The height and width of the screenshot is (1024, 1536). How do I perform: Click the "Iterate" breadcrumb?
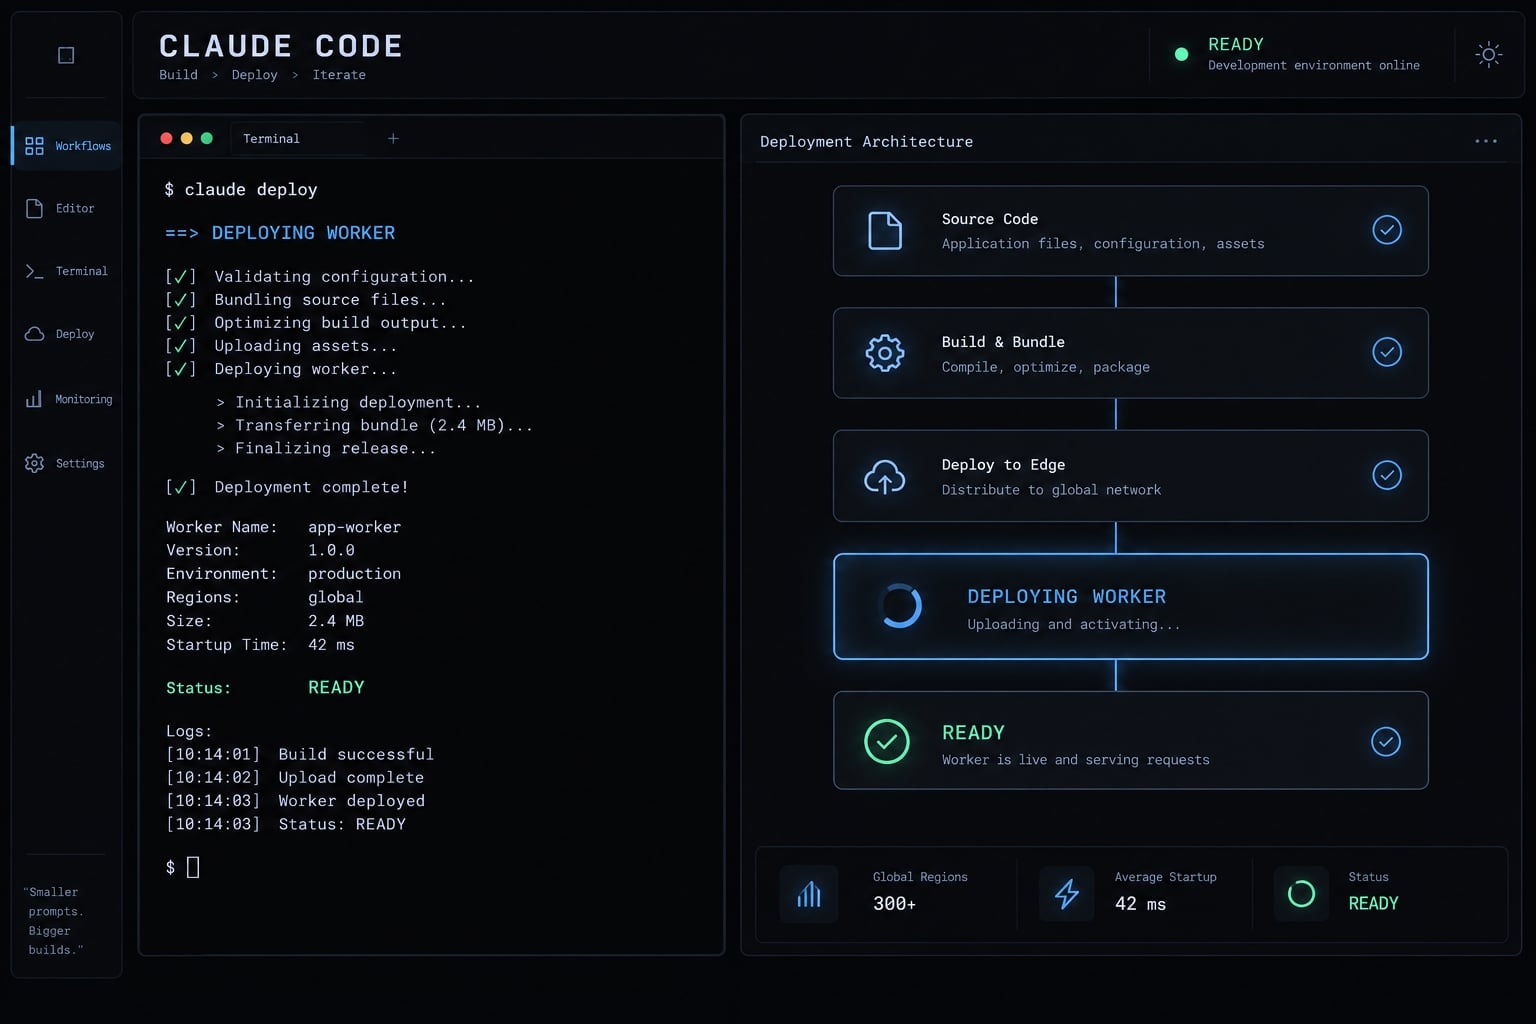(x=339, y=75)
